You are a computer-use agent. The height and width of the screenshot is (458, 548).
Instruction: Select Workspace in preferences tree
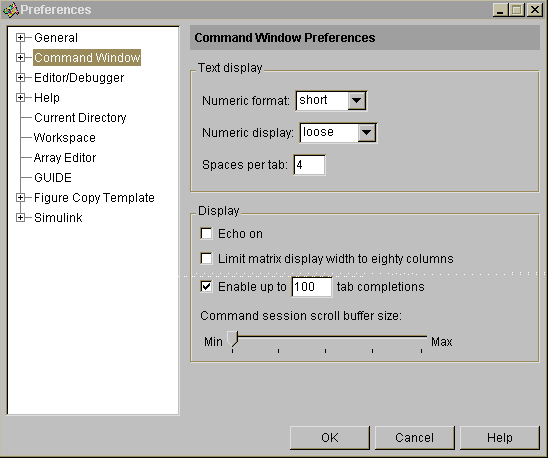pos(65,138)
